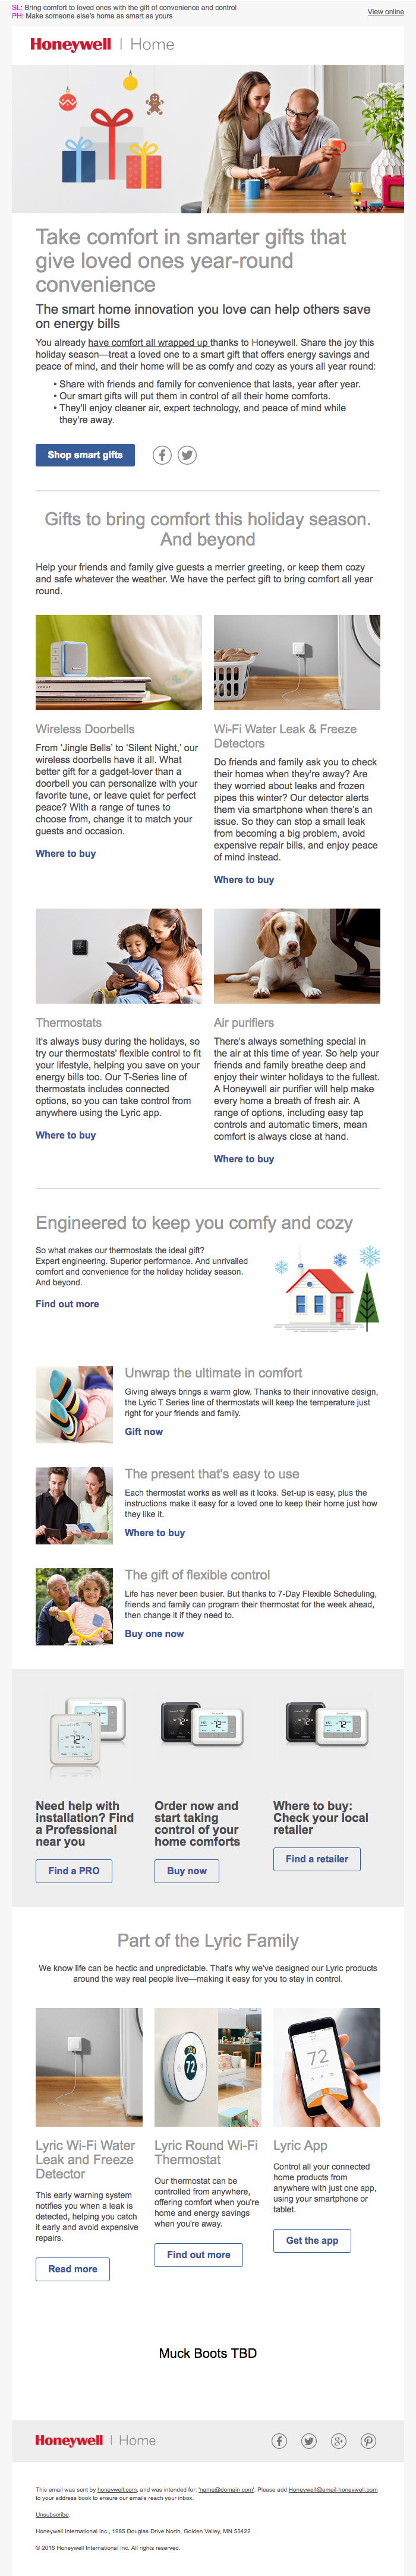Click the Facebook icon beside Shop smart gifts
Image resolution: width=416 pixels, height=2576 pixels.
point(162,455)
